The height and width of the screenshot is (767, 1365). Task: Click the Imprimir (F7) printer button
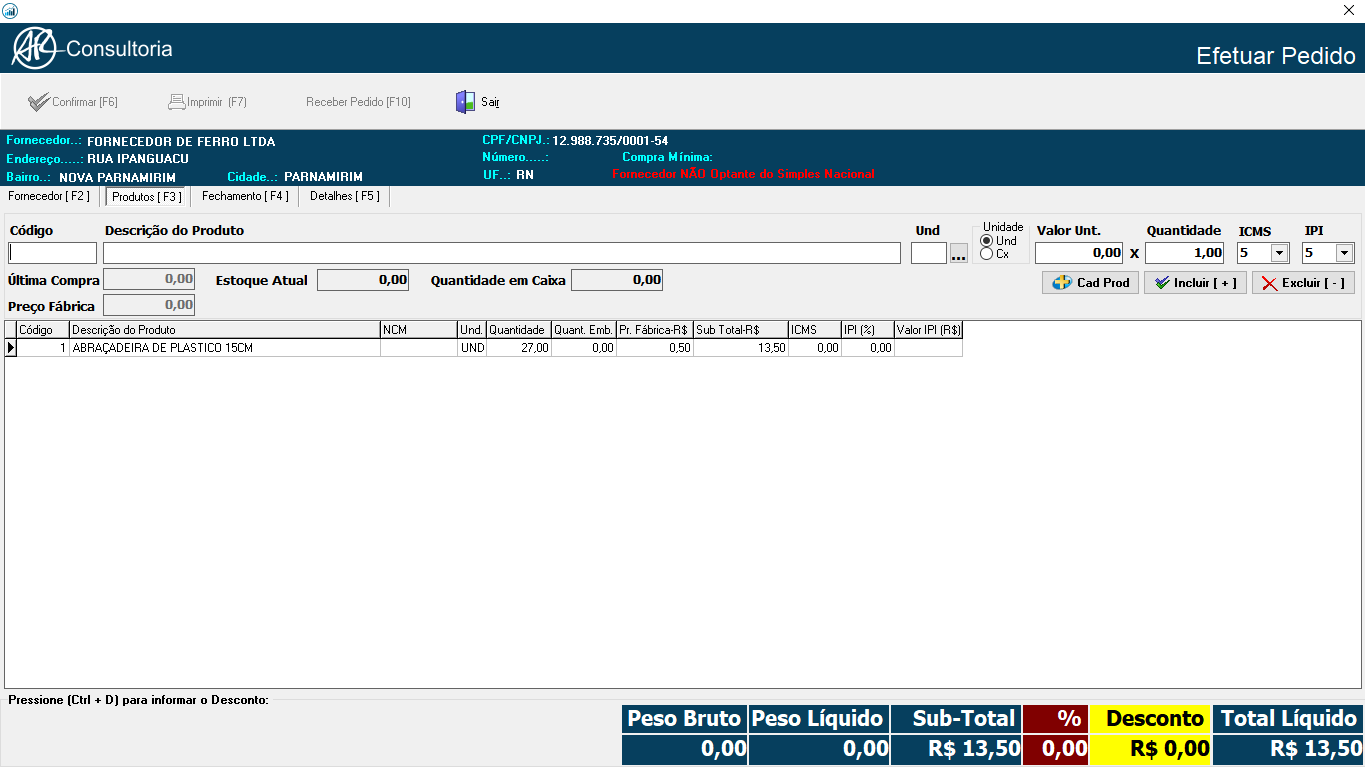pyautogui.click(x=207, y=102)
